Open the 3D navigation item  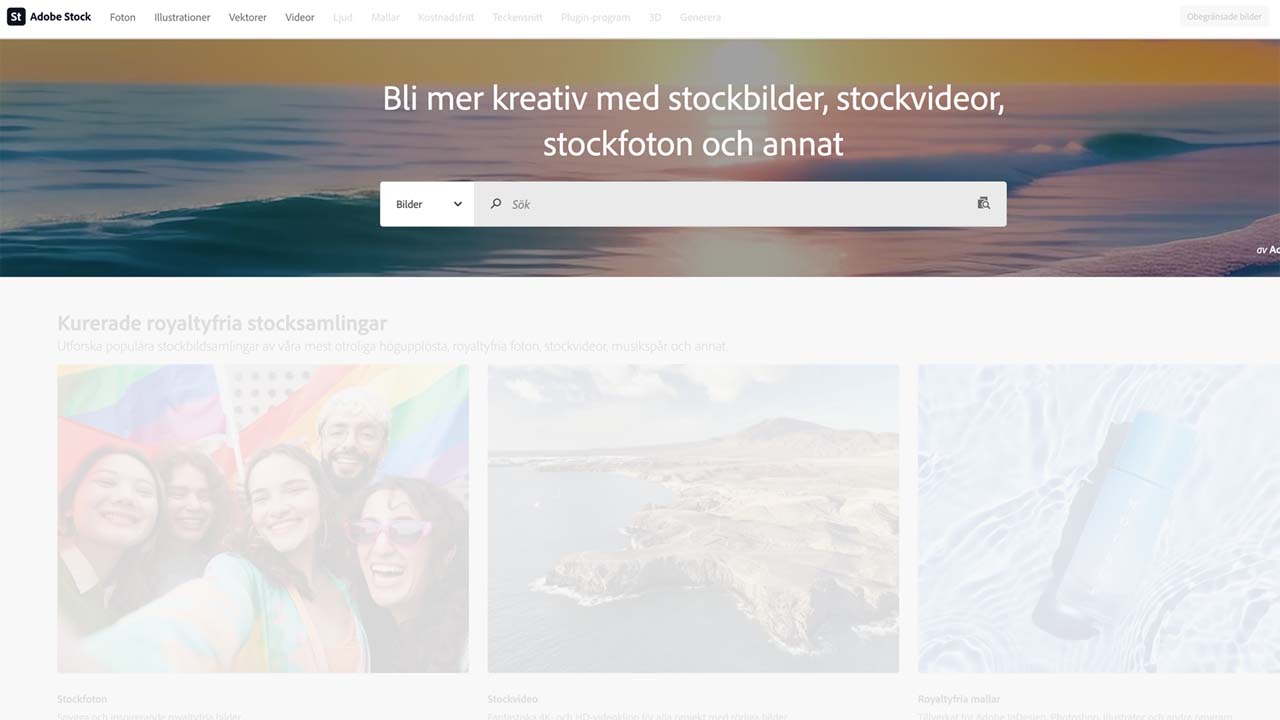pos(655,17)
